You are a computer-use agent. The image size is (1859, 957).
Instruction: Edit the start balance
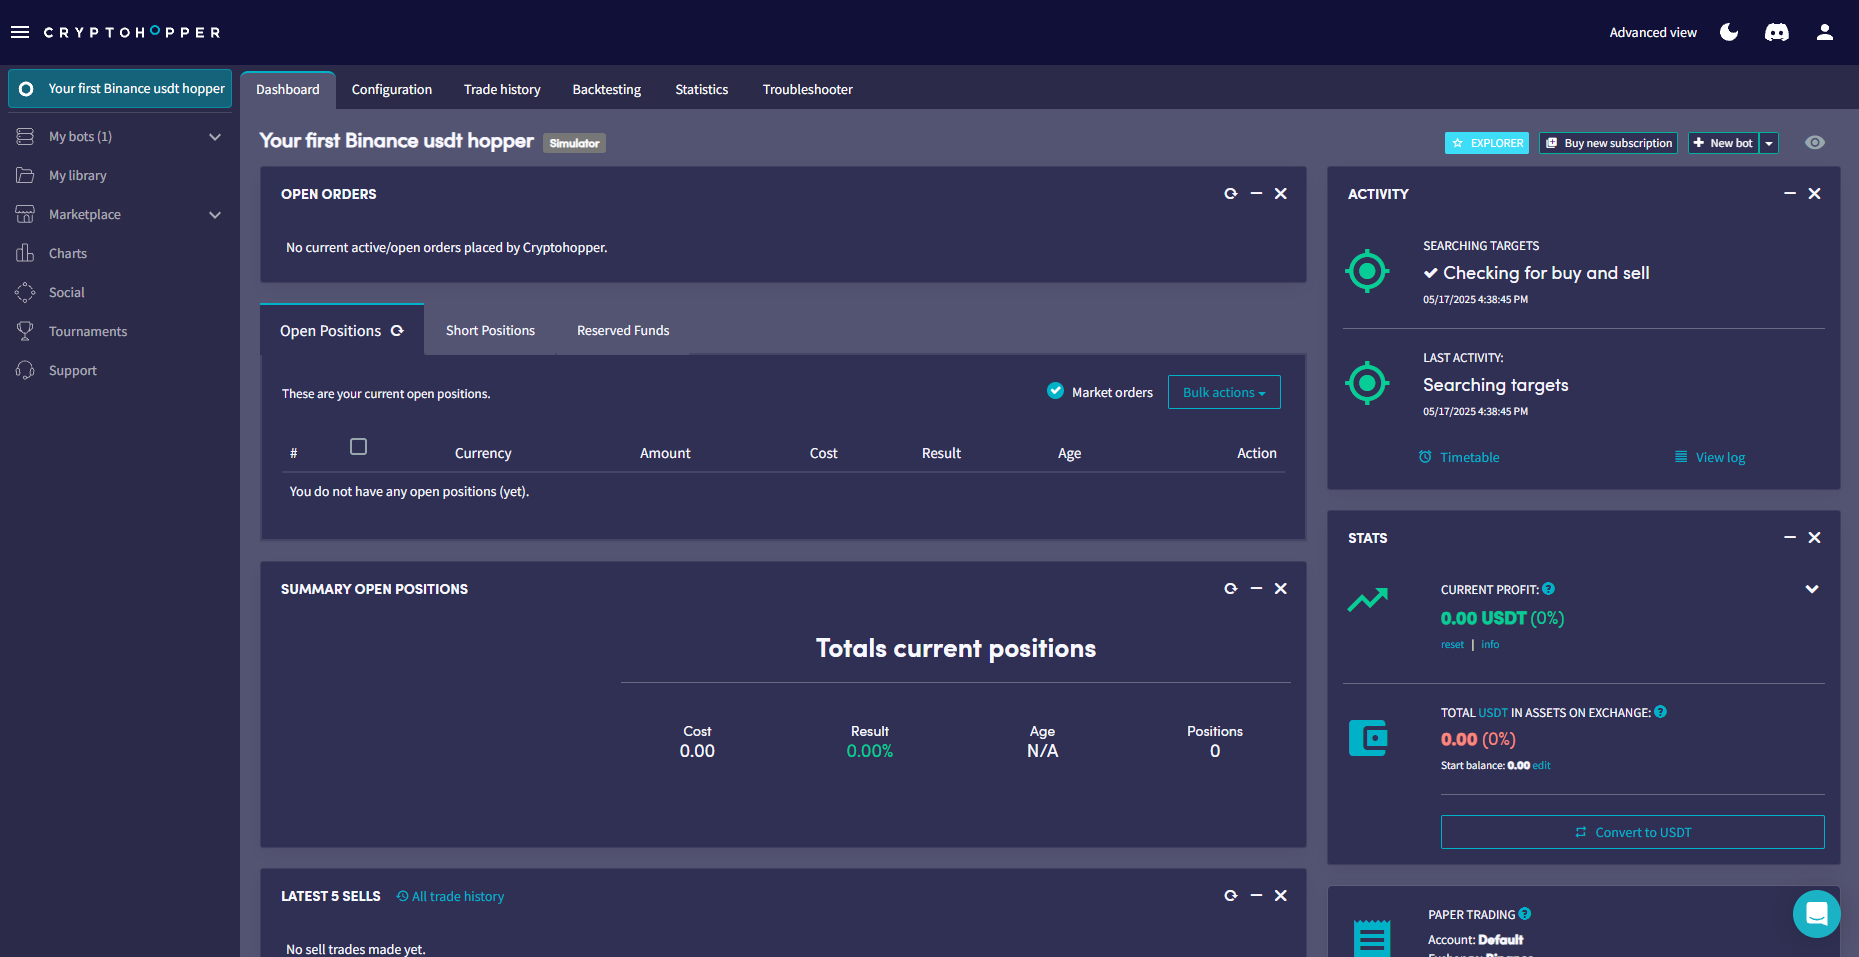tap(1542, 766)
